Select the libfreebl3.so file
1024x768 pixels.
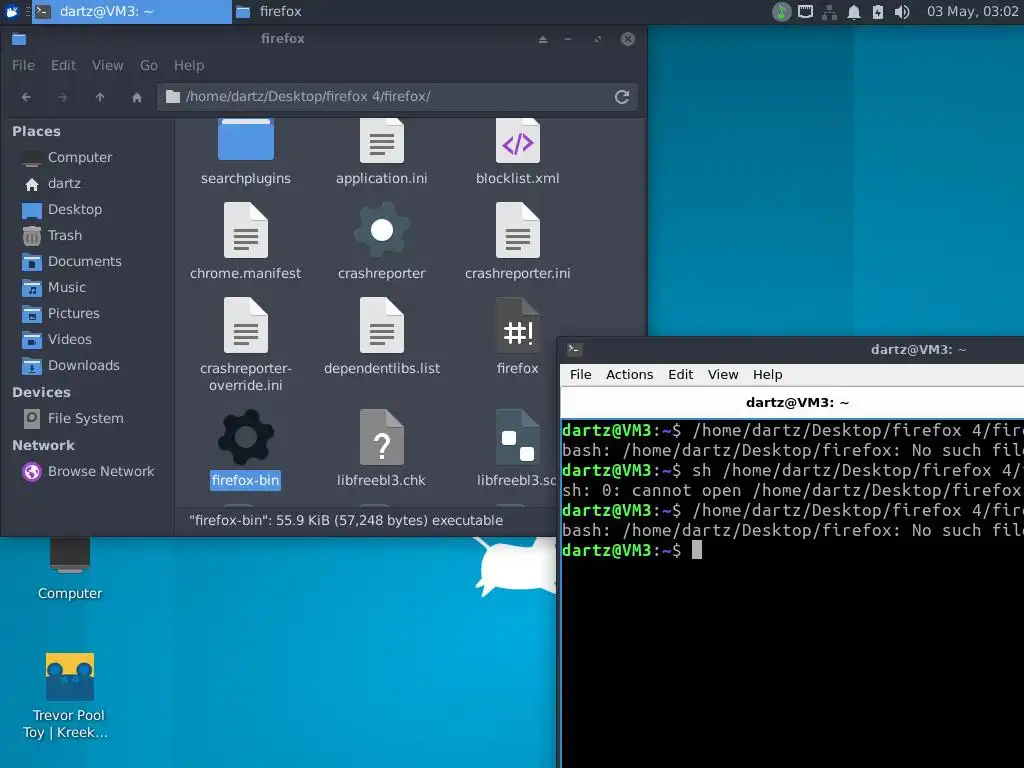point(517,449)
